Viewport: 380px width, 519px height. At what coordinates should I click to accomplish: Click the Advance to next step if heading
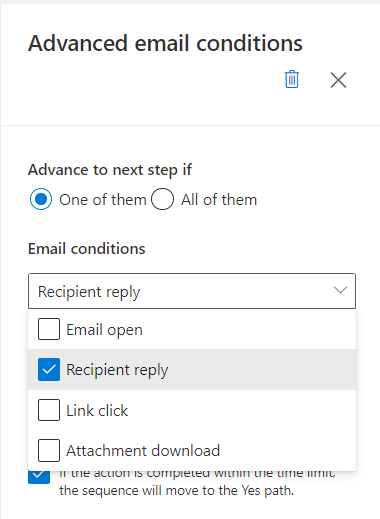click(110, 170)
